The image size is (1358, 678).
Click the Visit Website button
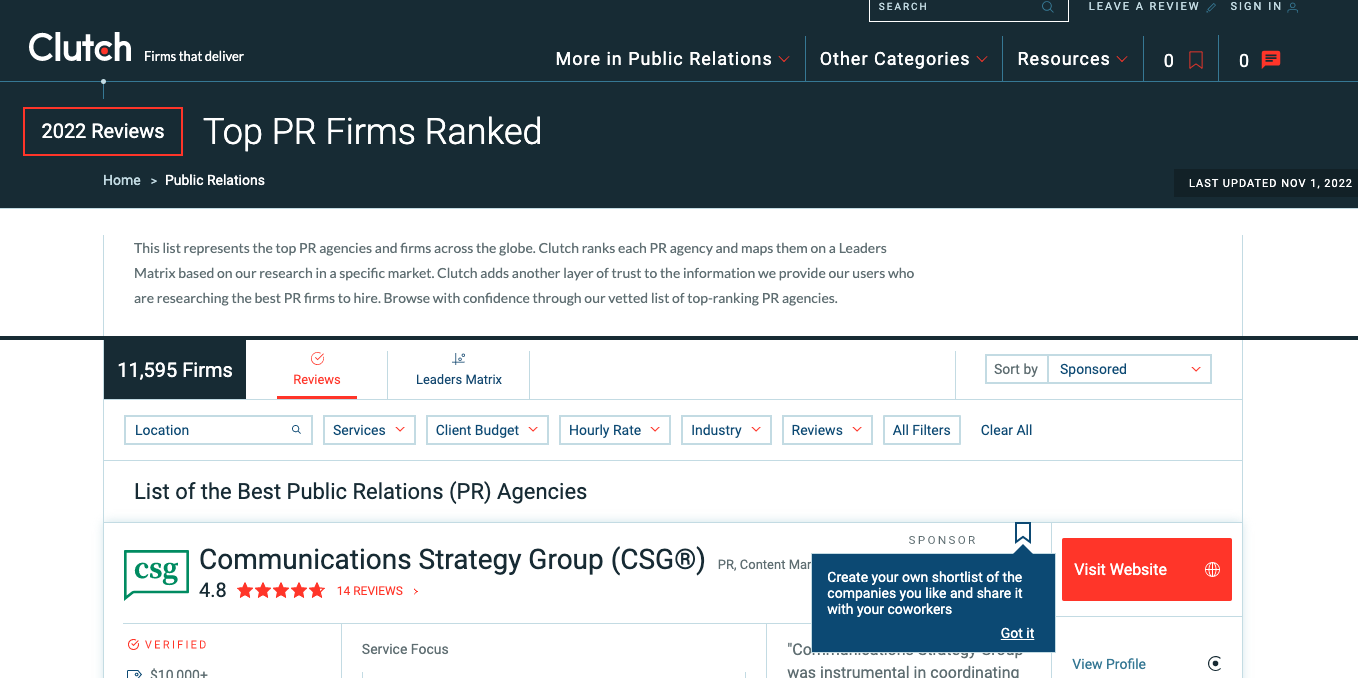[1147, 570]
